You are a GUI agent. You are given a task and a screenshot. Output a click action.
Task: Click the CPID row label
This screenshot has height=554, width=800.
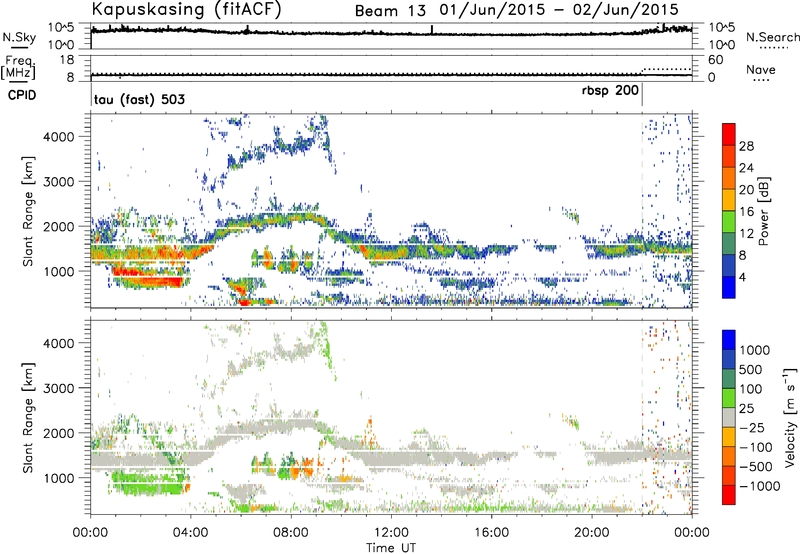pyautogui.click(x=22, y=95)
